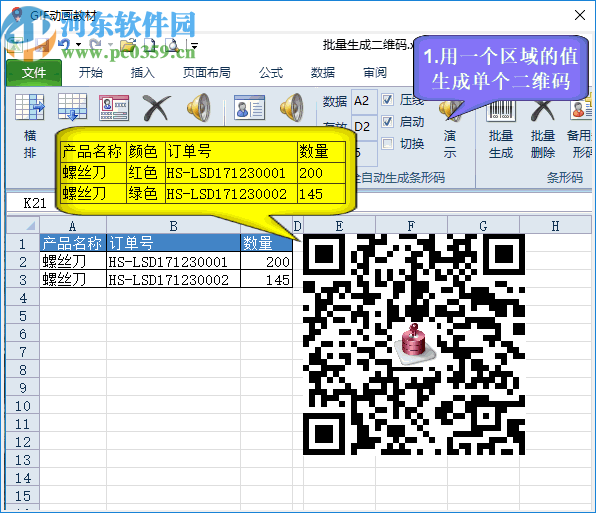Select column F header
Screen dimensions: 596x513
click(x=411, y=226)
